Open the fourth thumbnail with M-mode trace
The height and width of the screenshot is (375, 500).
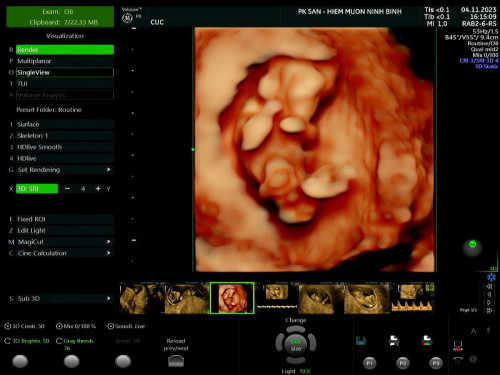click(x=277, y=298)
